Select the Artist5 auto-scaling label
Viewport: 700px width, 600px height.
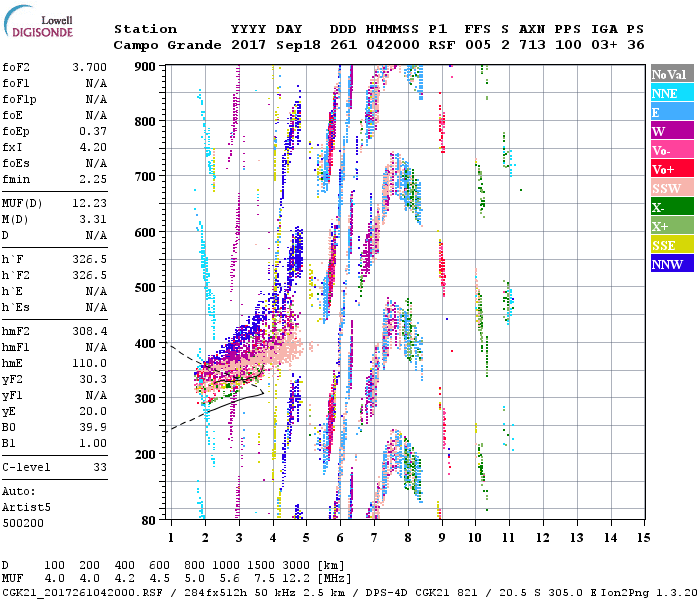tap(25, 507)
